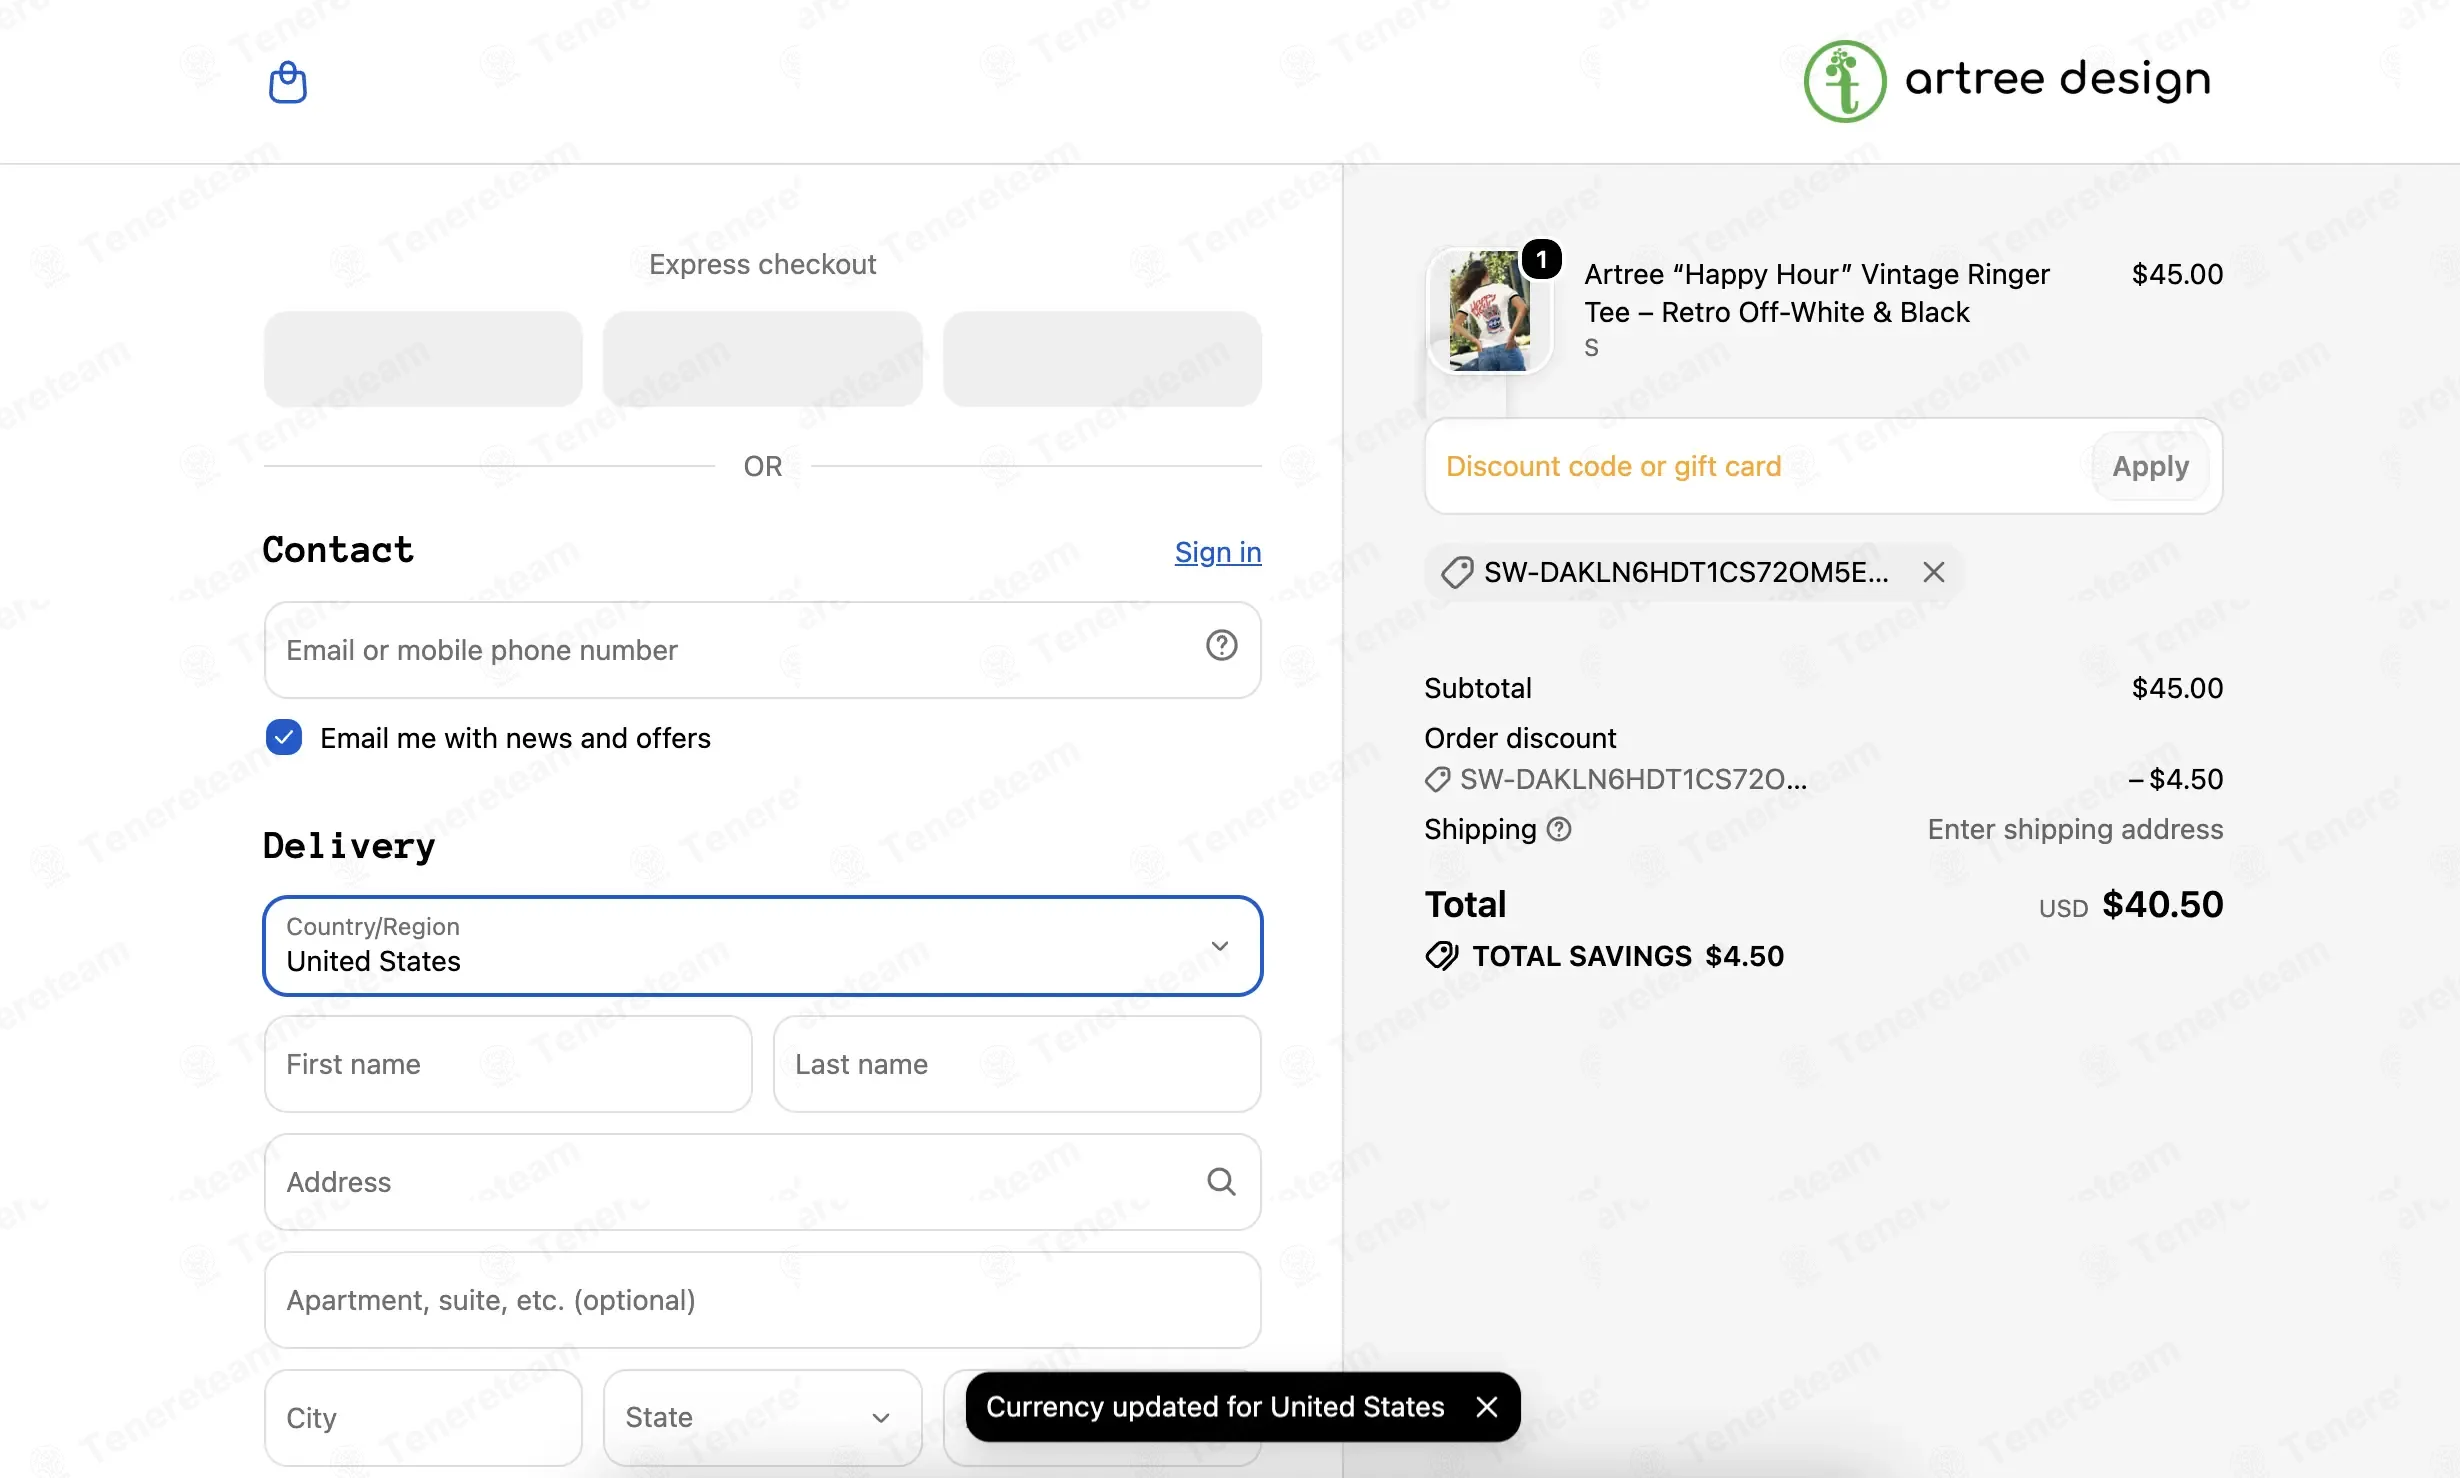Dismiss the currency updated notification

click(1487, 1407)
